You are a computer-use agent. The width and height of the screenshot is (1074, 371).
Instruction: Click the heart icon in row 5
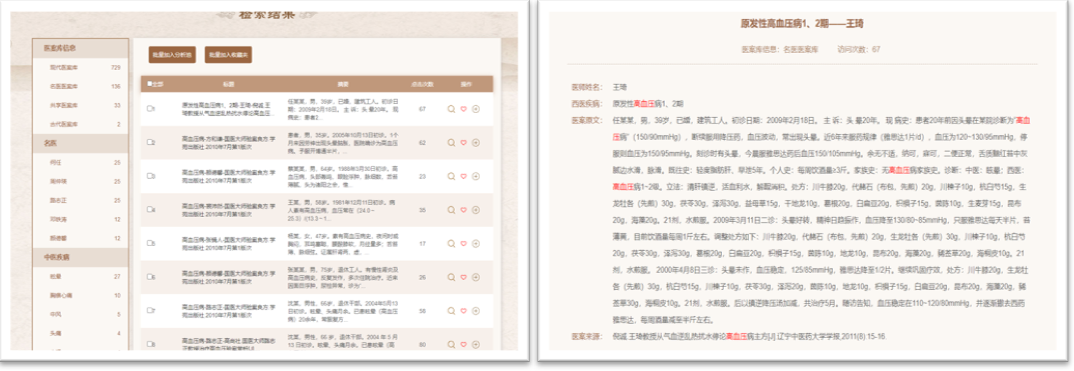(x=464, y=243)
